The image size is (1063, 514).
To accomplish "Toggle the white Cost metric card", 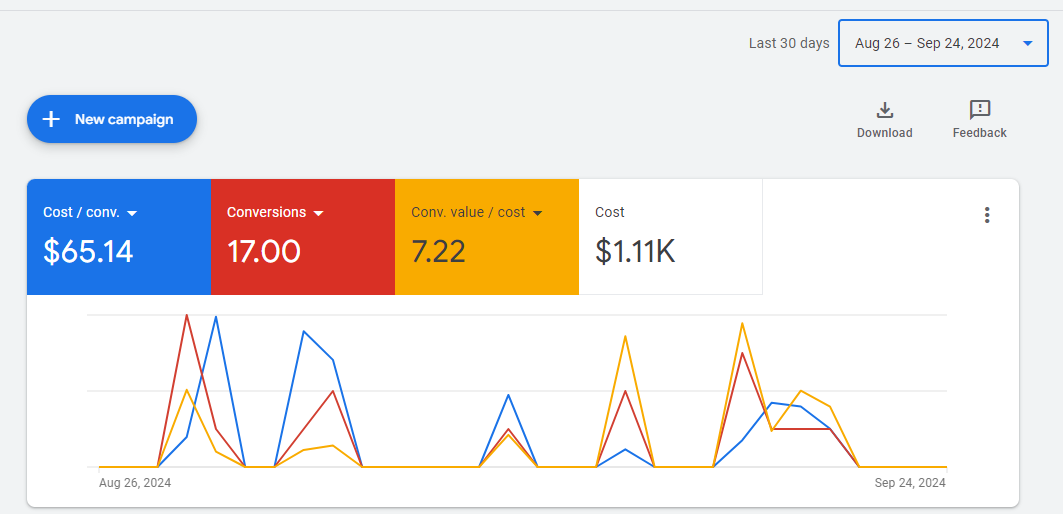I will (670, 237).
